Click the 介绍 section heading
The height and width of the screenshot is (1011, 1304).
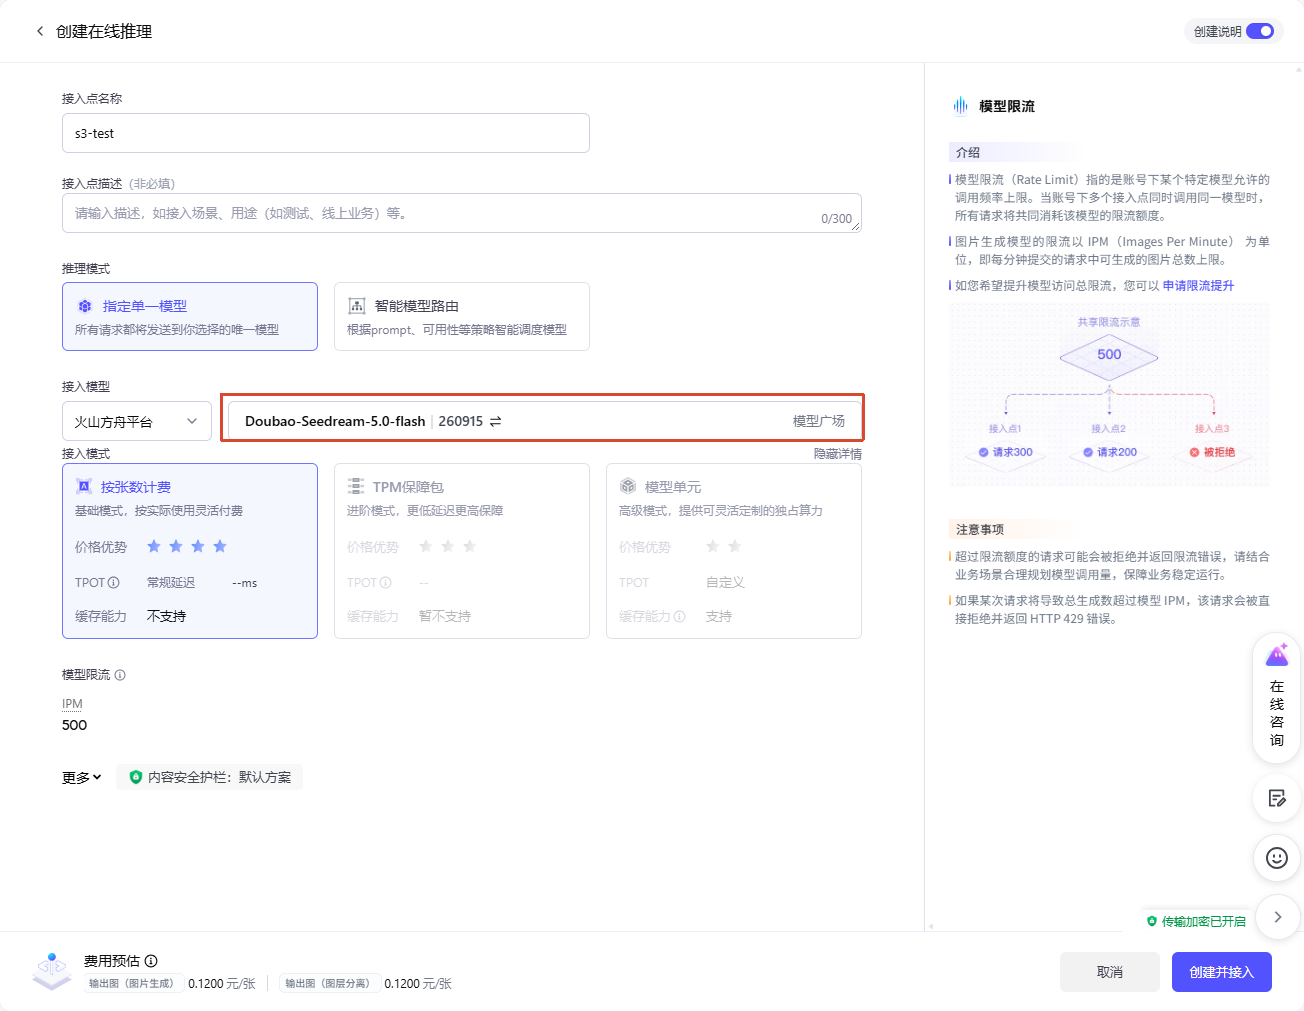click(x=968, y=153)
